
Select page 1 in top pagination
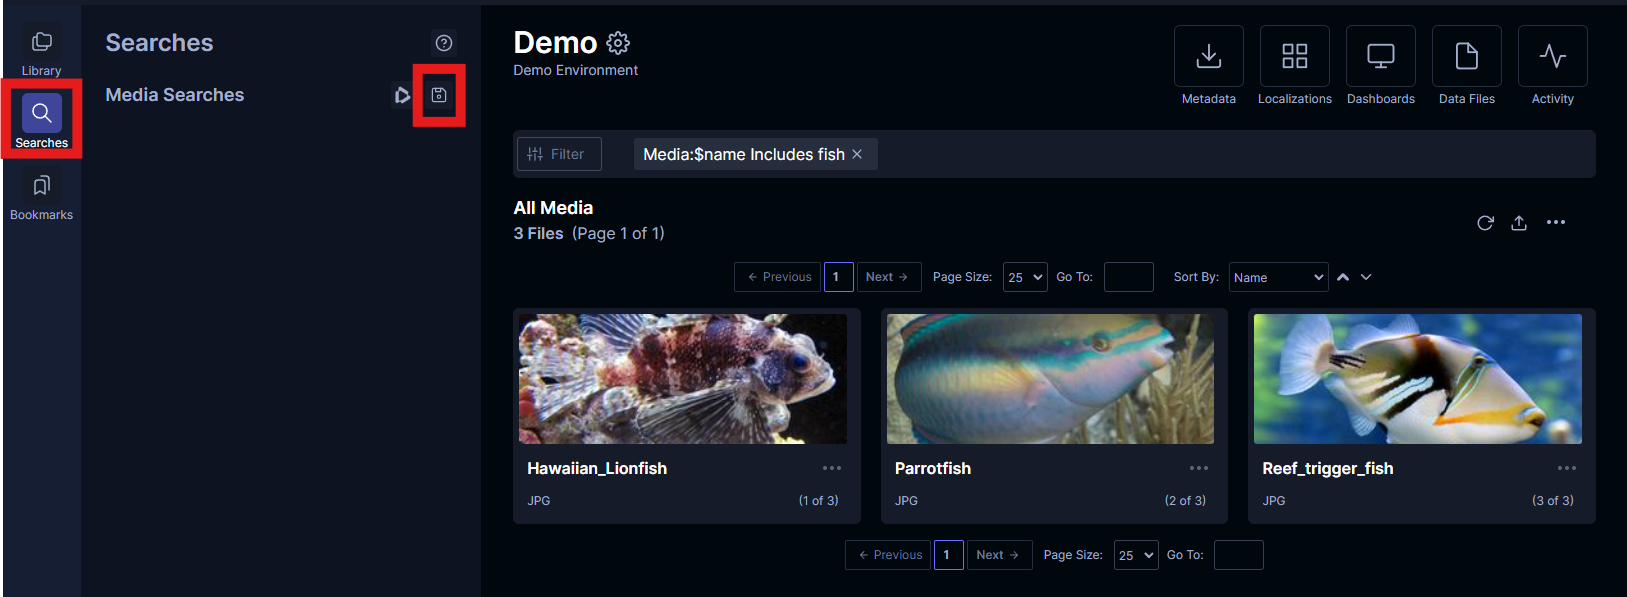click(x=838, y=277)
